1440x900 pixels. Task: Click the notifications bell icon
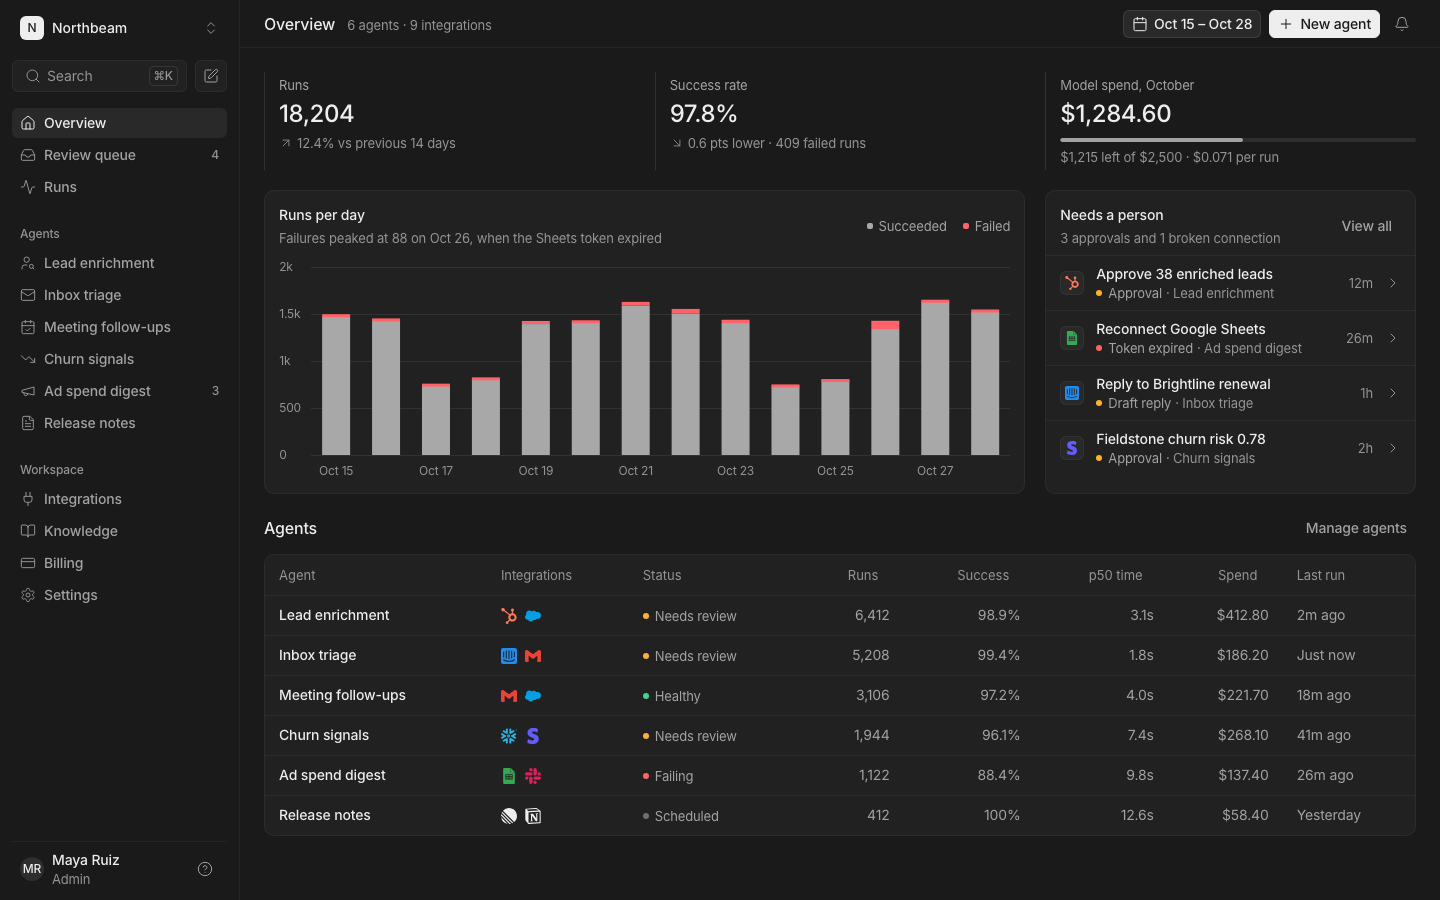coord(1402,24)
